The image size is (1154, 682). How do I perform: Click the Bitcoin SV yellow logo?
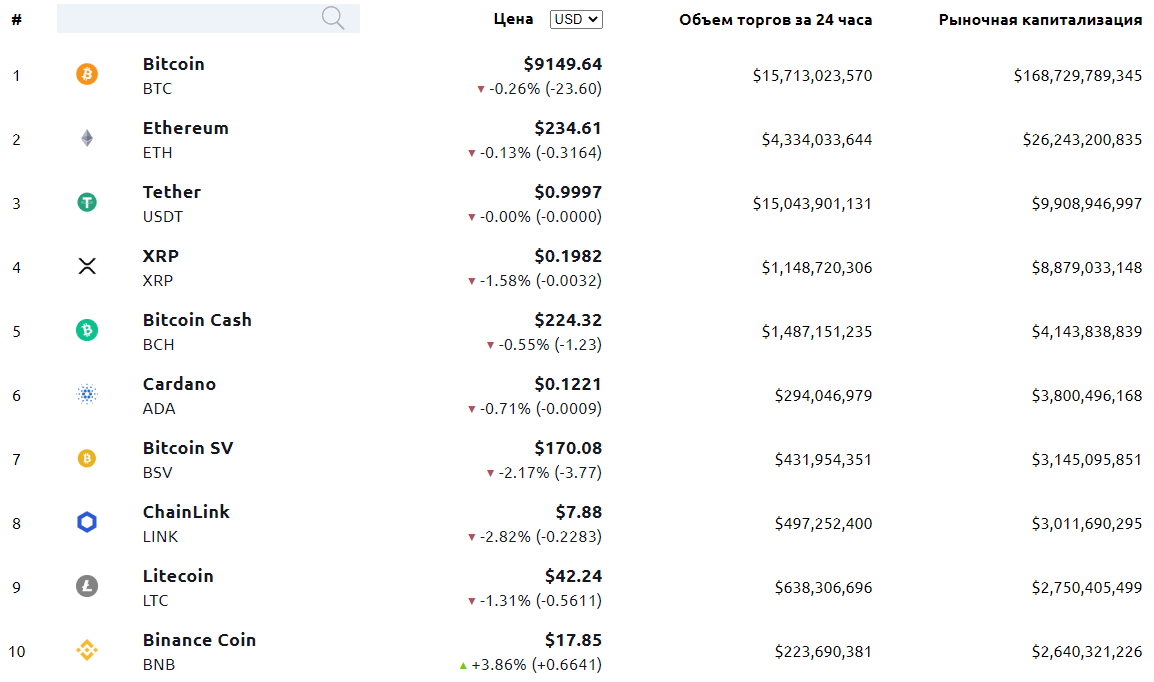(87, 458)
